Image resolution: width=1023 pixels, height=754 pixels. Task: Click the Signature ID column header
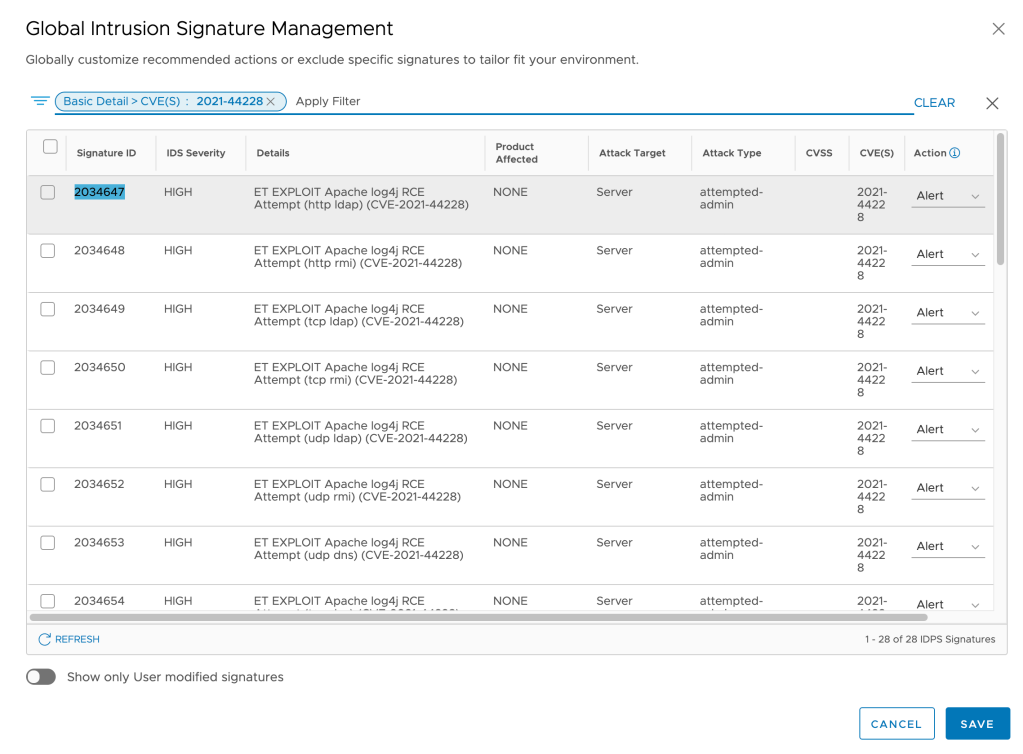(106, 153)
